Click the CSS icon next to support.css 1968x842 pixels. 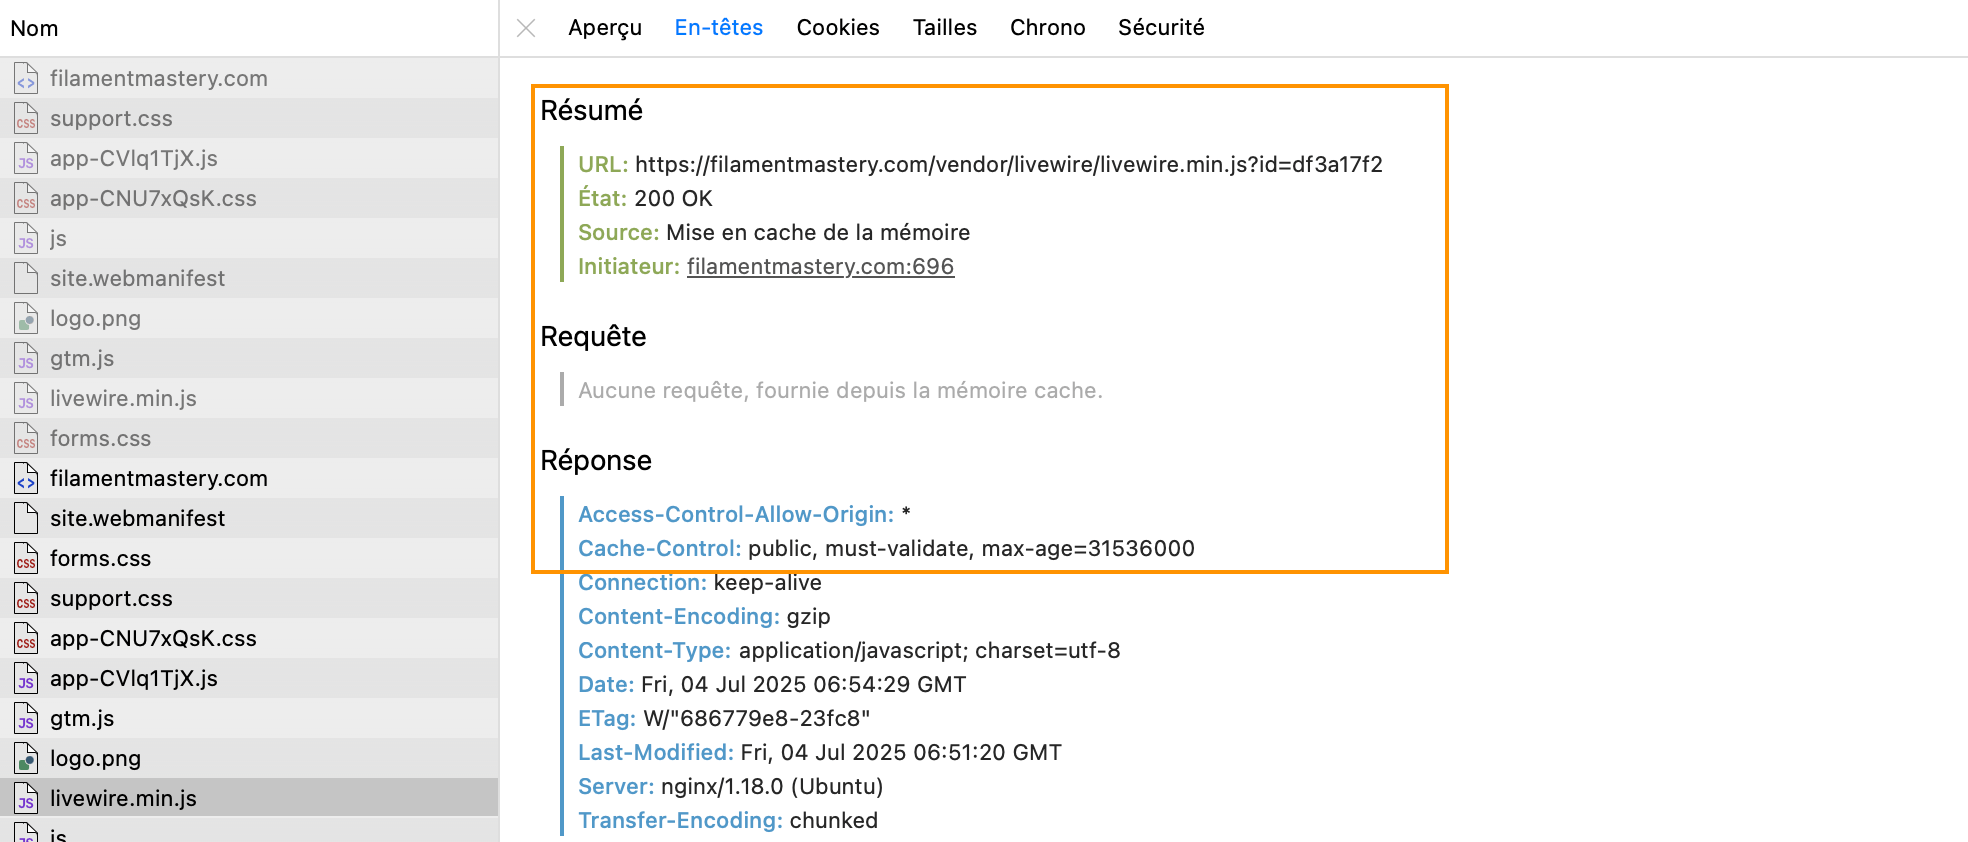(25, 118)
